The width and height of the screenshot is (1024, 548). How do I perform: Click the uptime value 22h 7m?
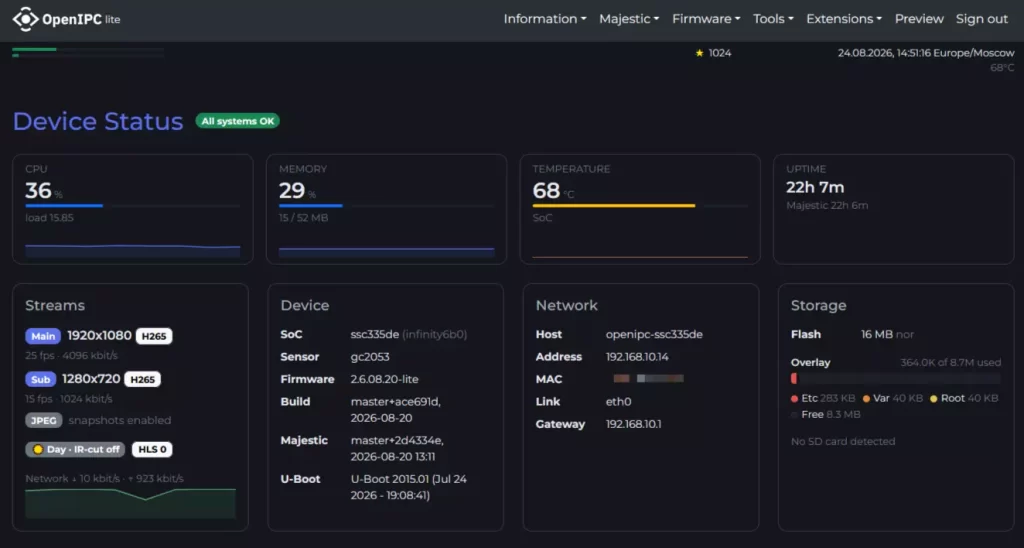click(815, 187)
